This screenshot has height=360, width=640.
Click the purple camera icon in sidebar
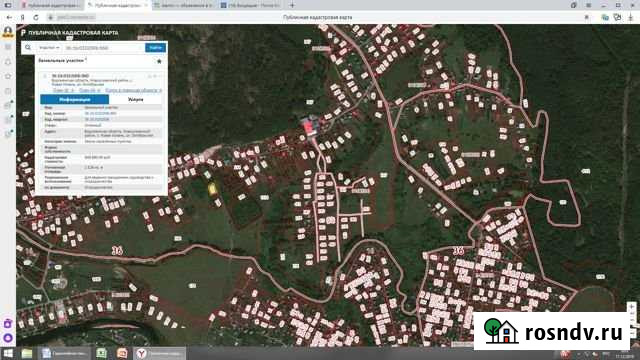tap(8, 324)
